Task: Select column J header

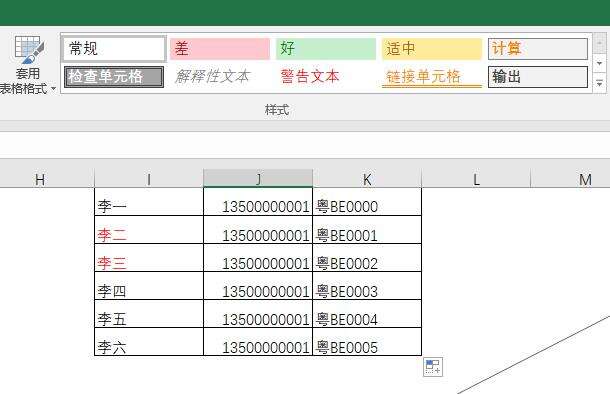Action: coord(258,179)
